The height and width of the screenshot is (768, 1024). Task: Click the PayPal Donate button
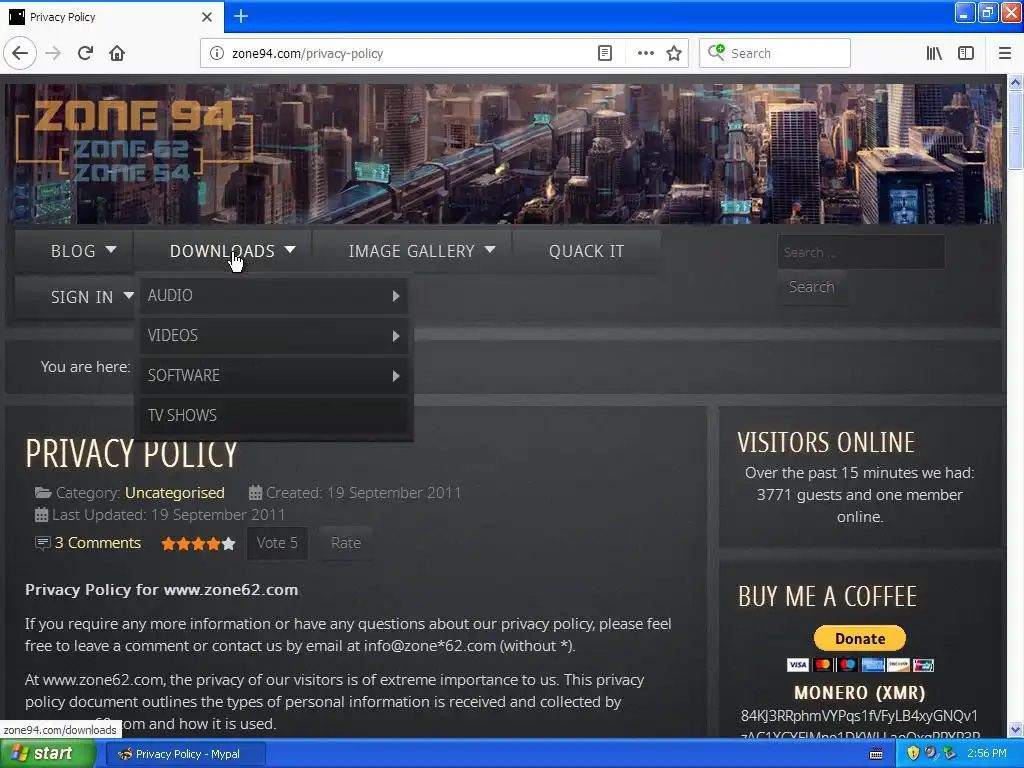point(860,638)
